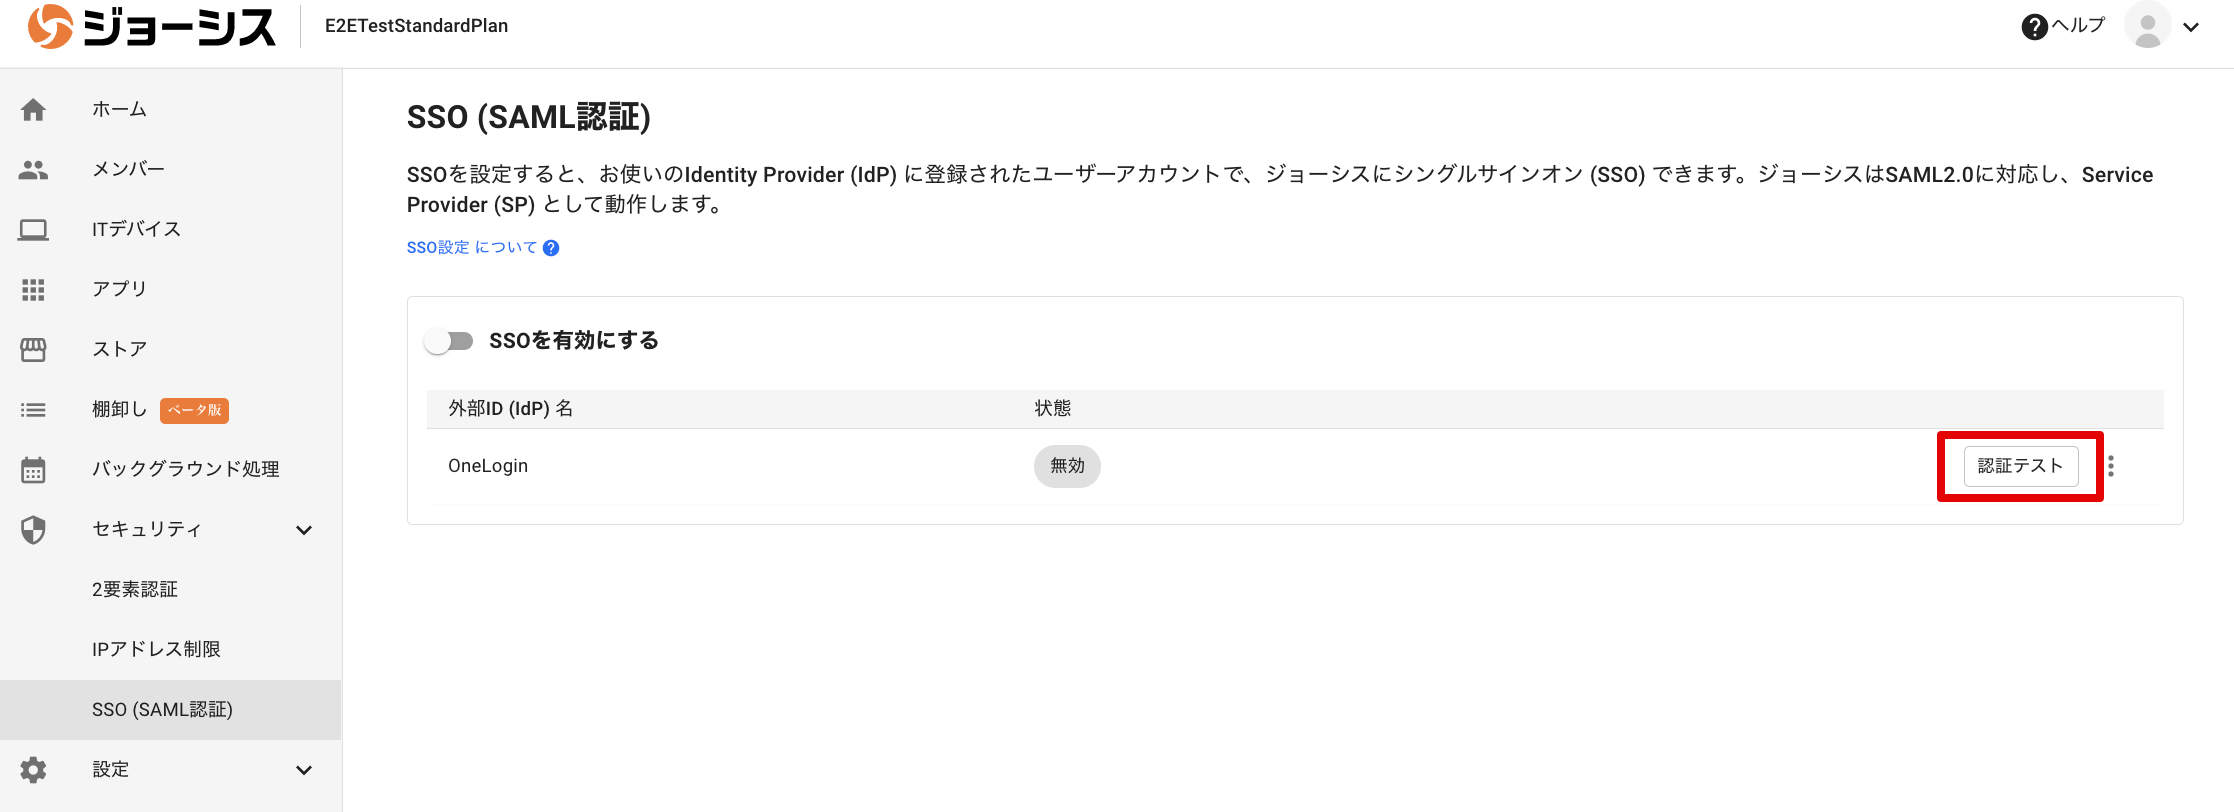
Task: Open the user account dropdown arrow
Action: (2191, 28)
